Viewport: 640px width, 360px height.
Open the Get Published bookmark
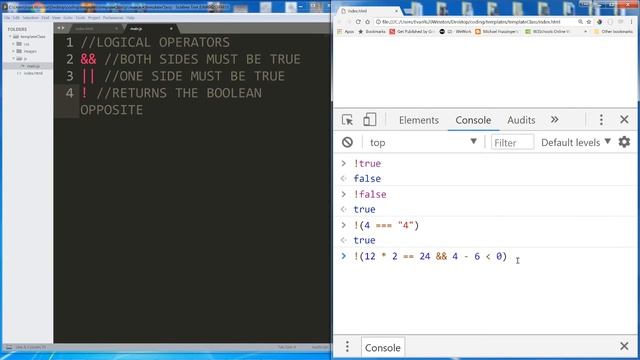pos(411,31)
